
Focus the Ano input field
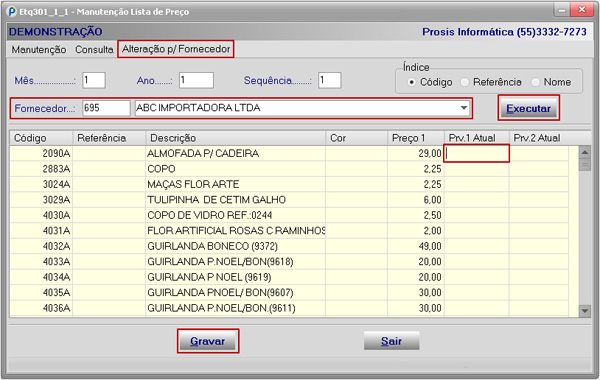(x=196, y=80)
